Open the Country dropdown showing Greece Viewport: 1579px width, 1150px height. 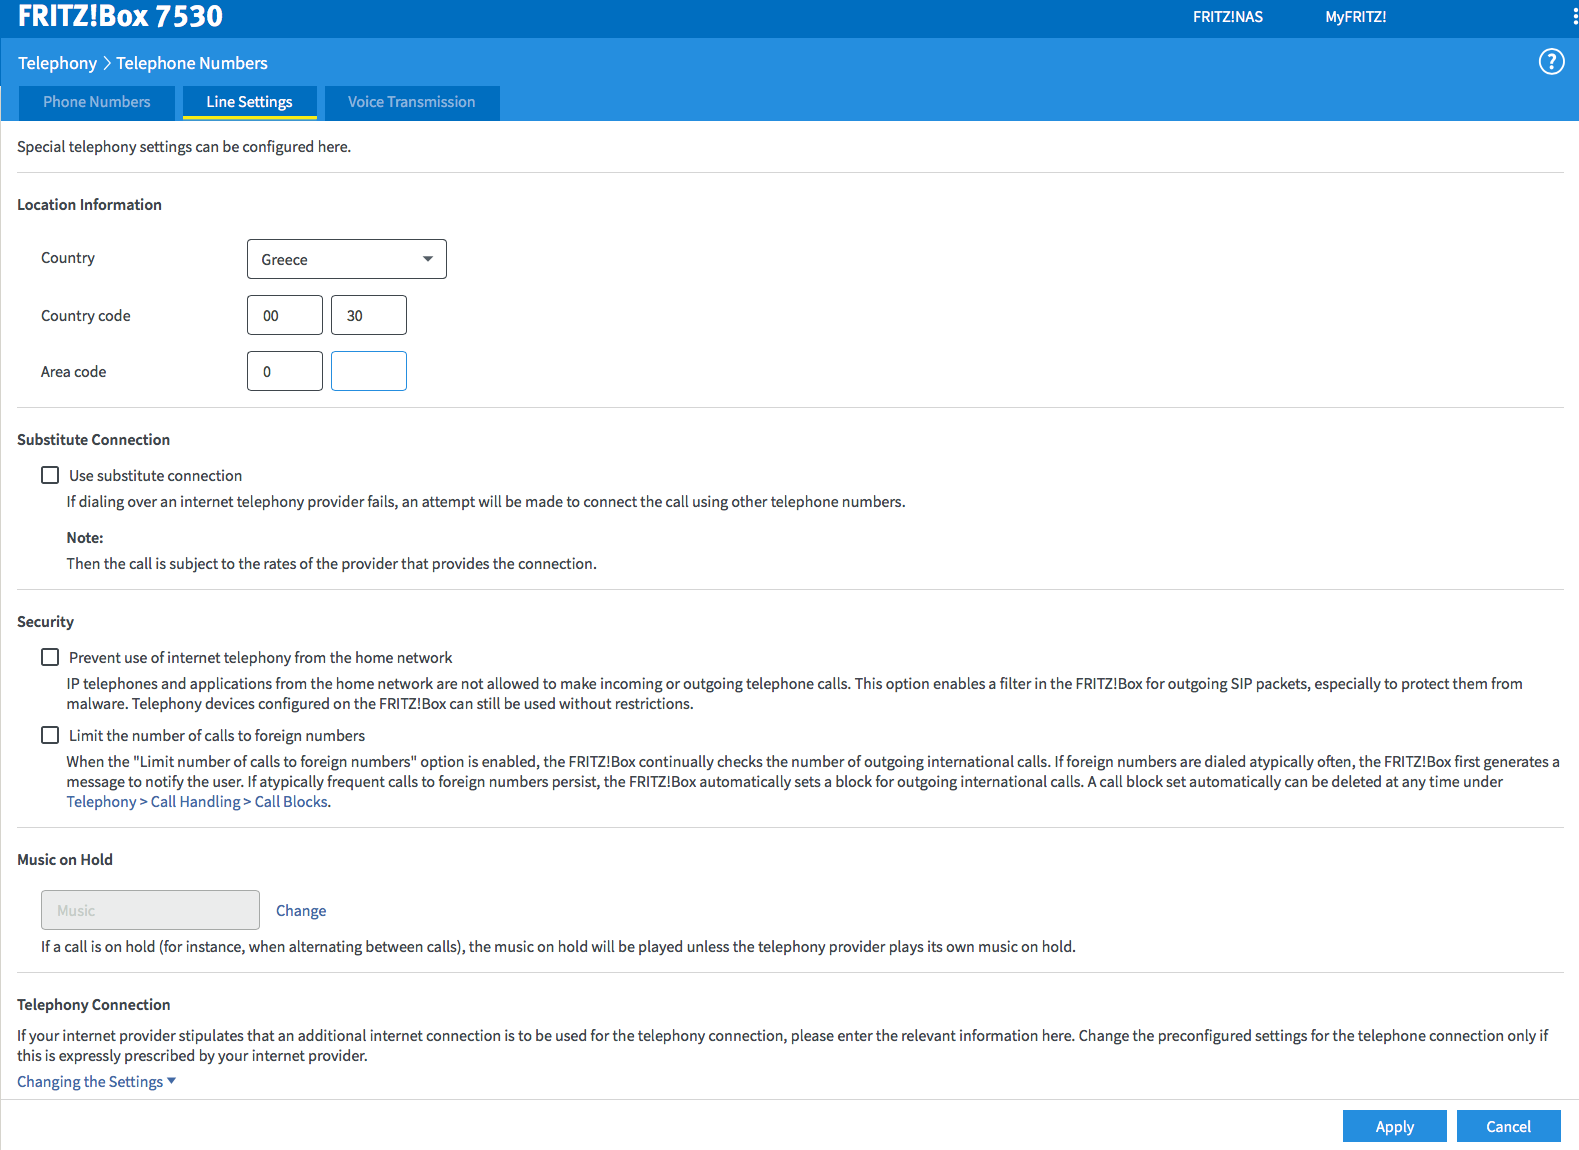[x=347, y=259]
